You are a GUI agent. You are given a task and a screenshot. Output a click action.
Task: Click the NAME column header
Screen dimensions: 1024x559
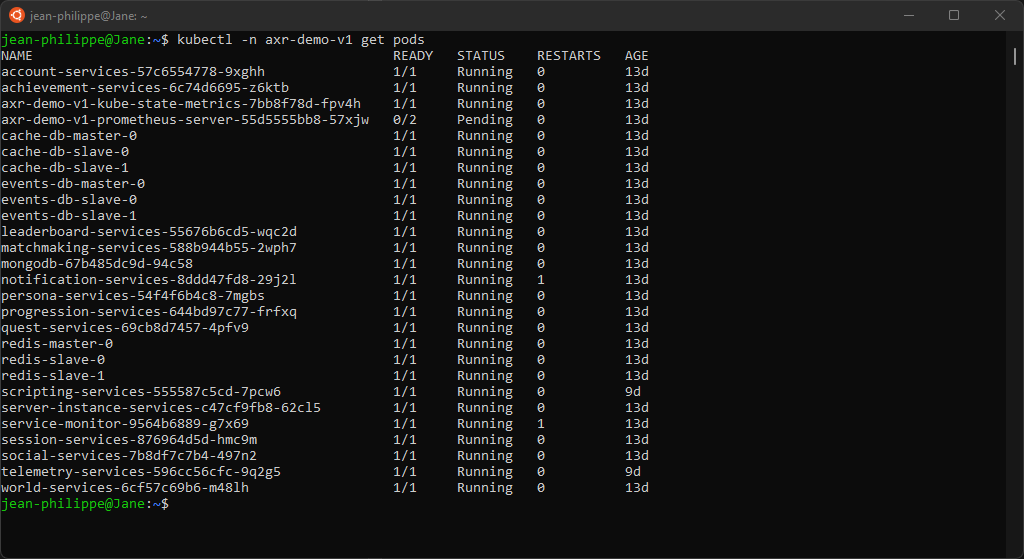[x=17, y=56]
